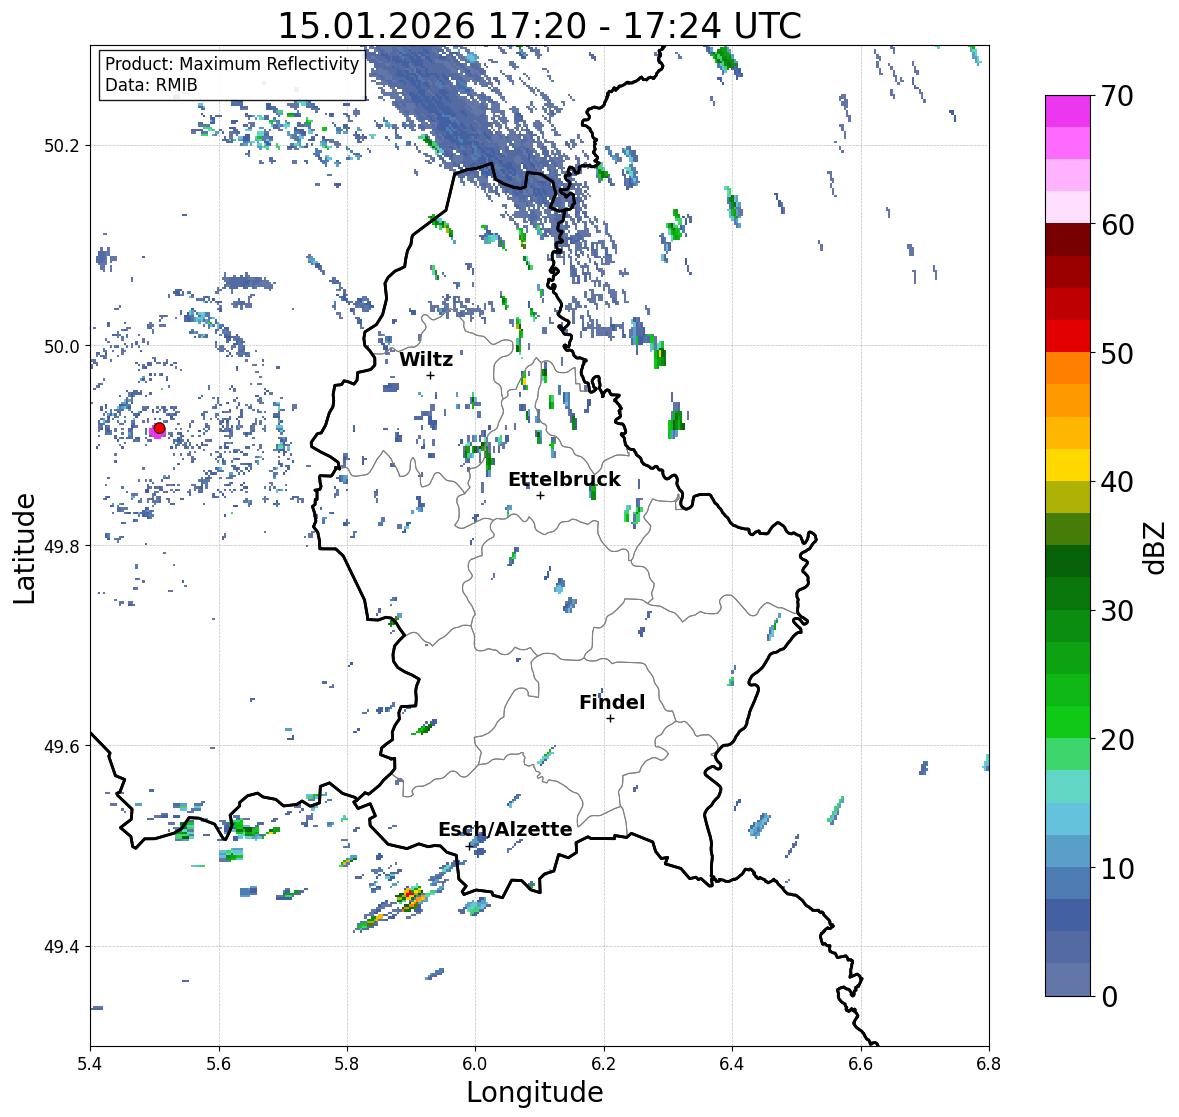Click colorbar tick value 20
The width and height of the screenshot is (1179, 1117).
click(1117, 740)
